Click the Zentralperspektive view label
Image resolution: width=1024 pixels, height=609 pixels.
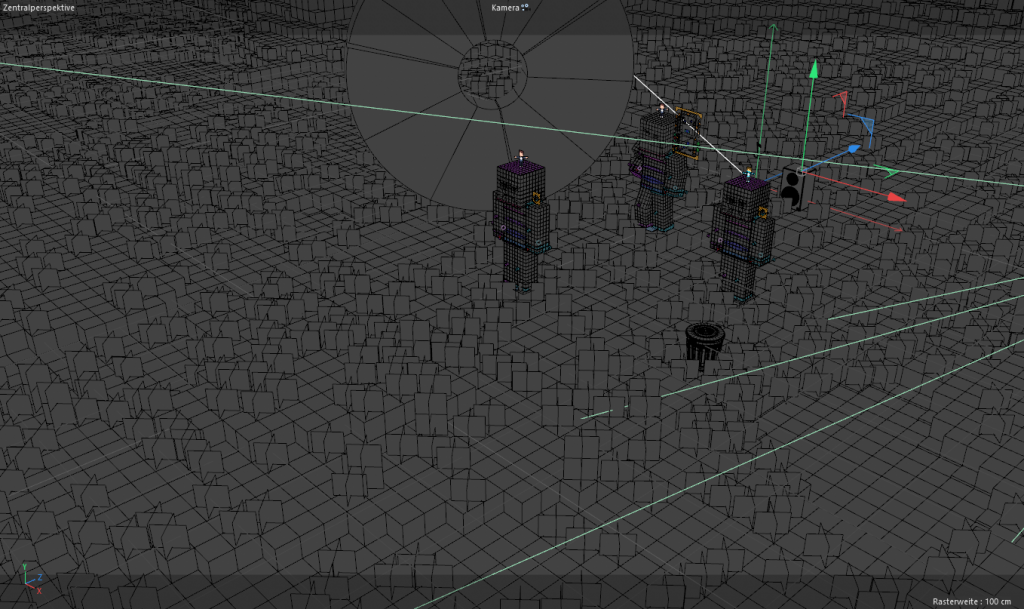38,8
